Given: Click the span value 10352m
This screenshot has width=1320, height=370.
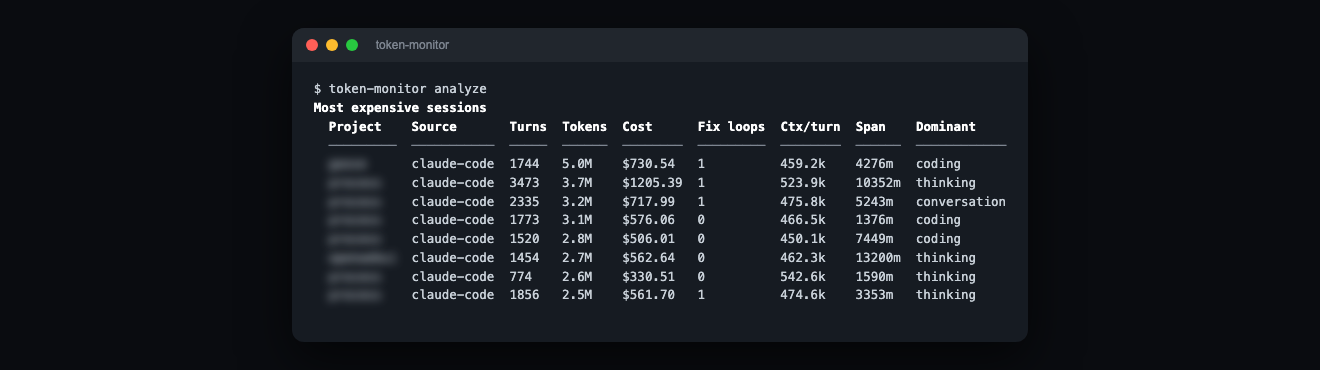Looking at the screenshot, I should coord(879,183).
